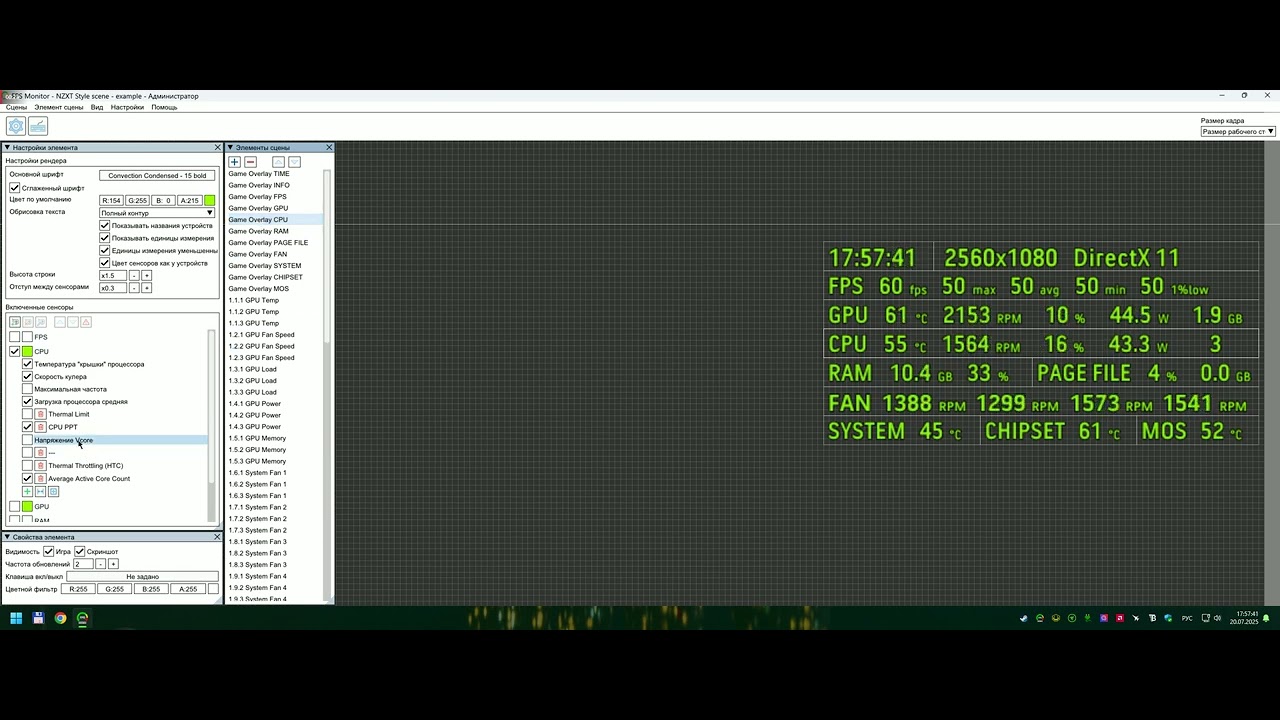This screenshot has width=1280, height=720.
Task: Enable Напряжение Vcore sensor checkbox
Action: pos(28,440)
